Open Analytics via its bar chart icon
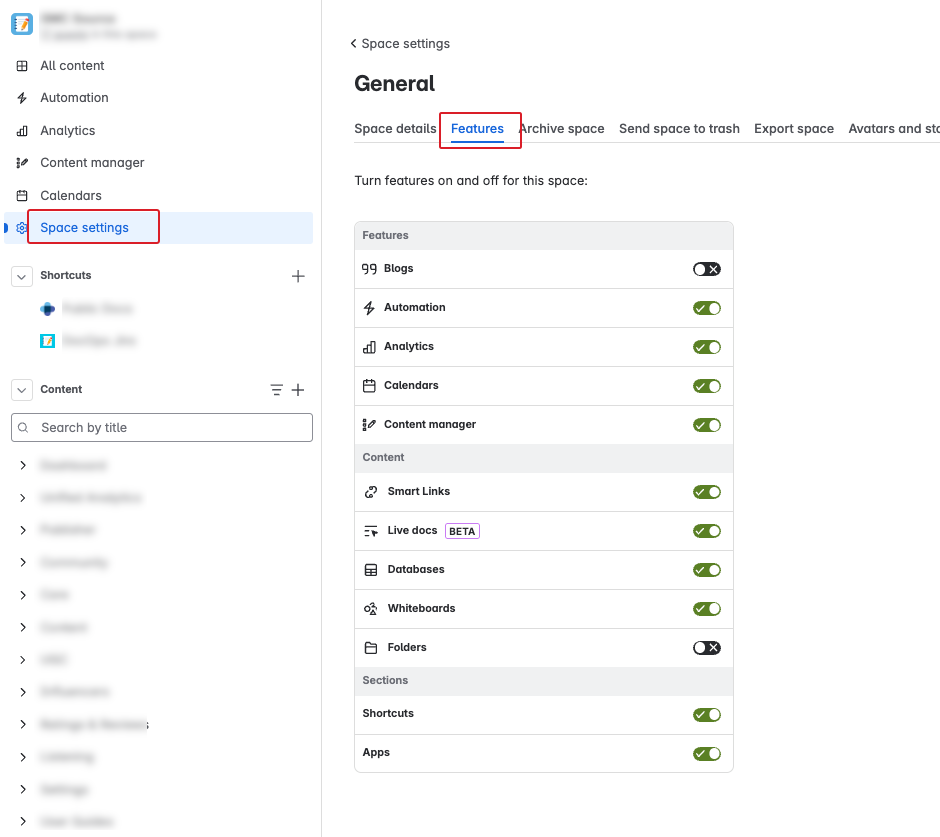Image resolution: width=940 pixels, height=837 pixels. click(22, 131)
